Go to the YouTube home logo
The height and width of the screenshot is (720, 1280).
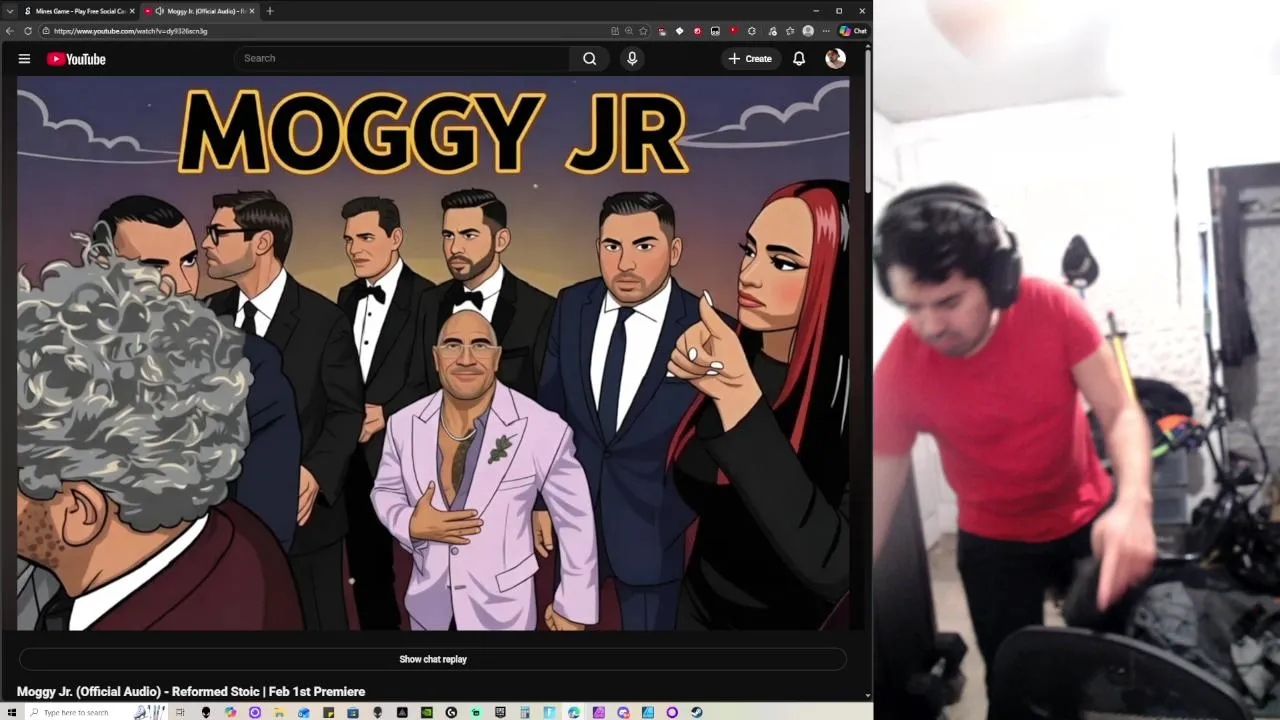(x=76, y=59)
